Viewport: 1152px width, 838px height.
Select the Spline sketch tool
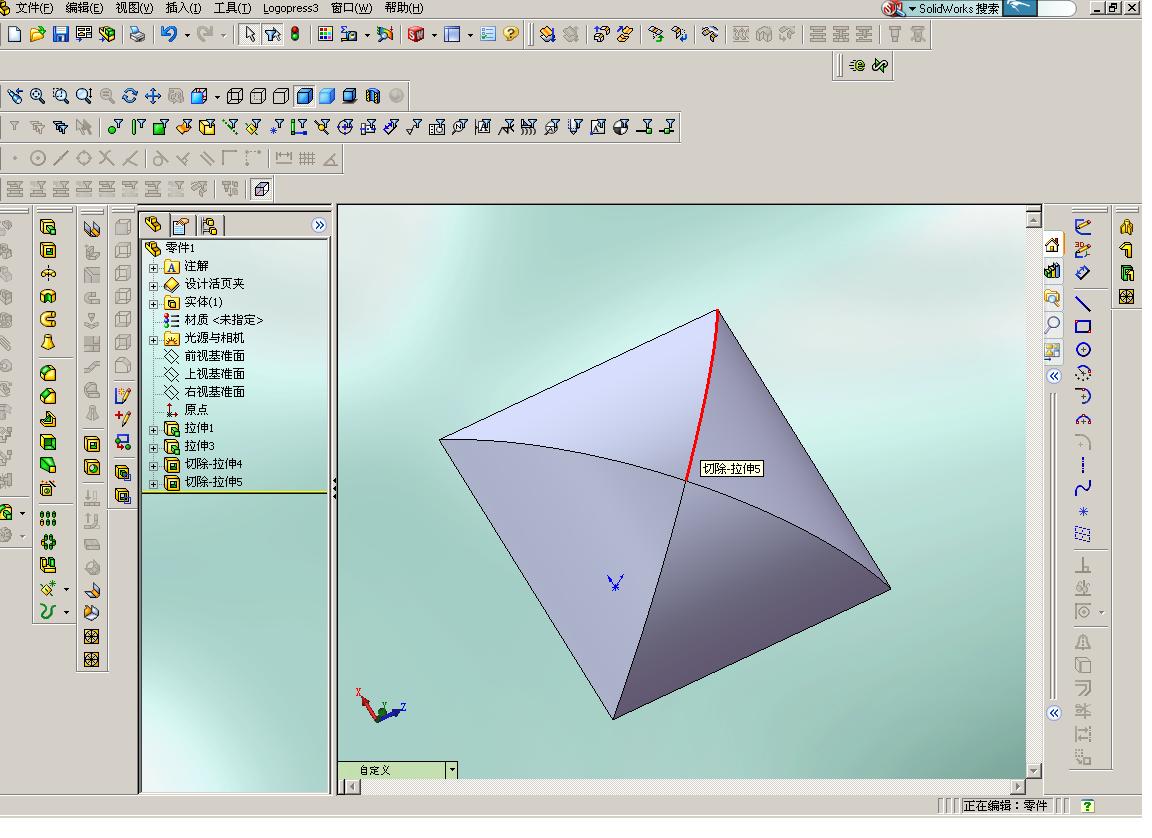click(x=1082, y=488)
